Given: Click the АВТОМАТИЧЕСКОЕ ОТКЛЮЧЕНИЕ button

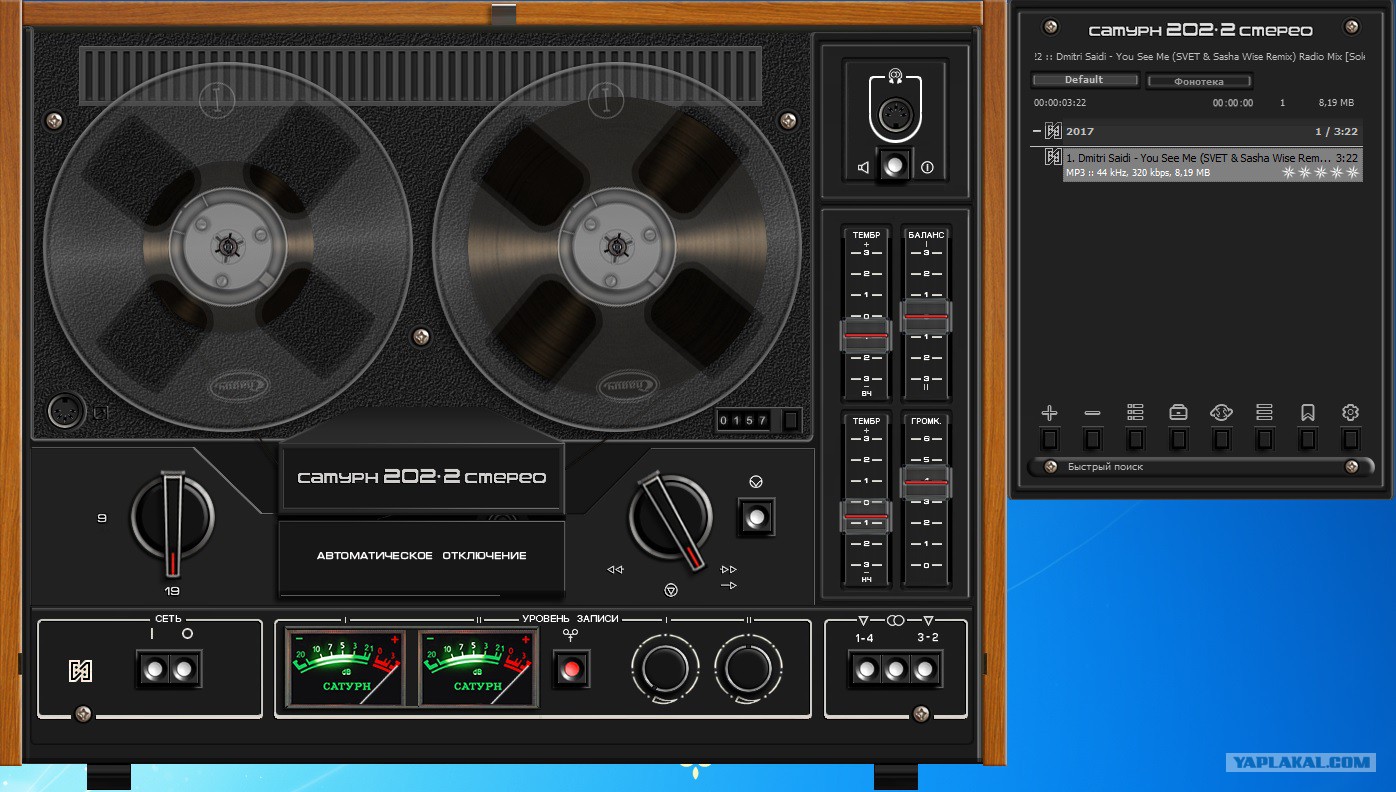Looking at the screenshot, I should coord(421,556).
